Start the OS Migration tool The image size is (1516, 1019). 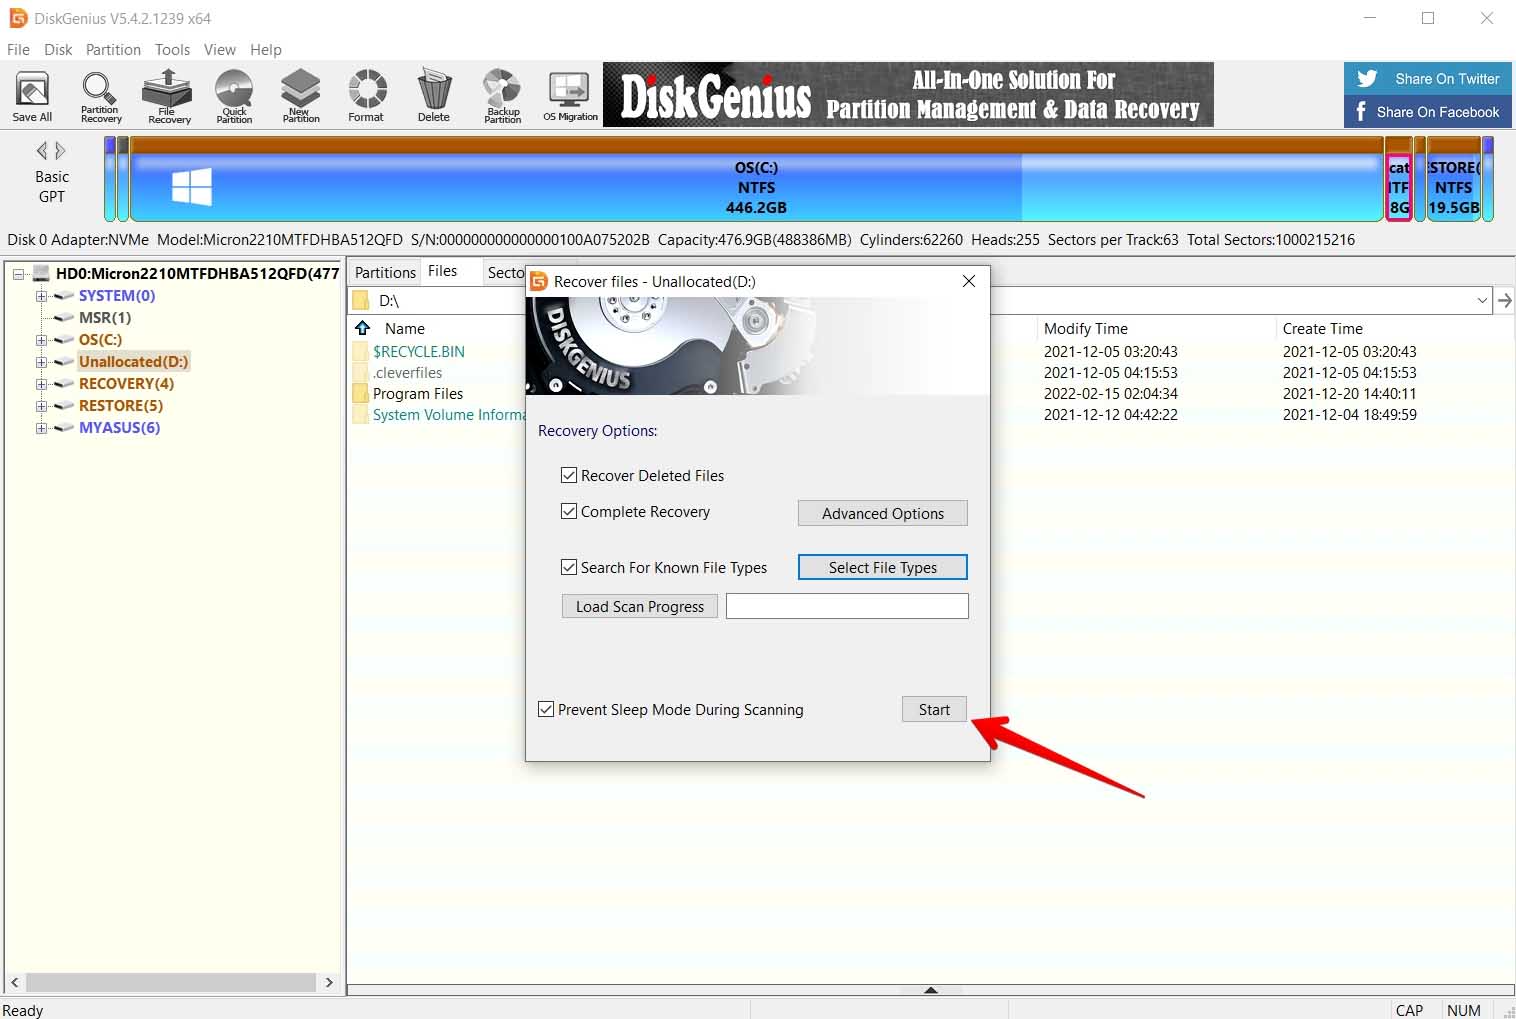570,96
